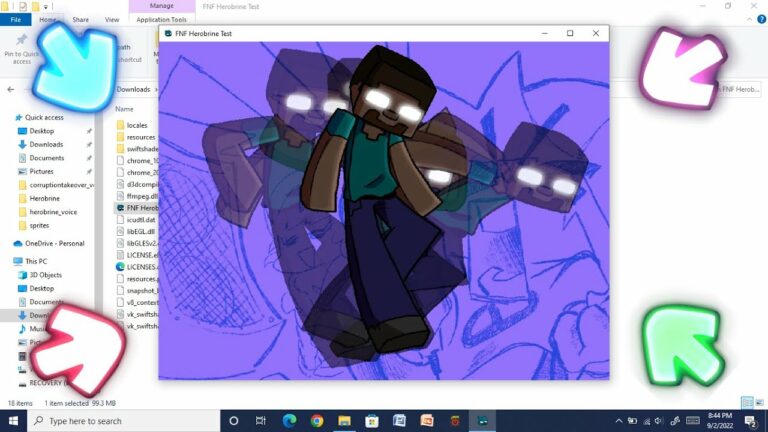
Task: Click the File Explorer help icon
Action: click(761, 19)
